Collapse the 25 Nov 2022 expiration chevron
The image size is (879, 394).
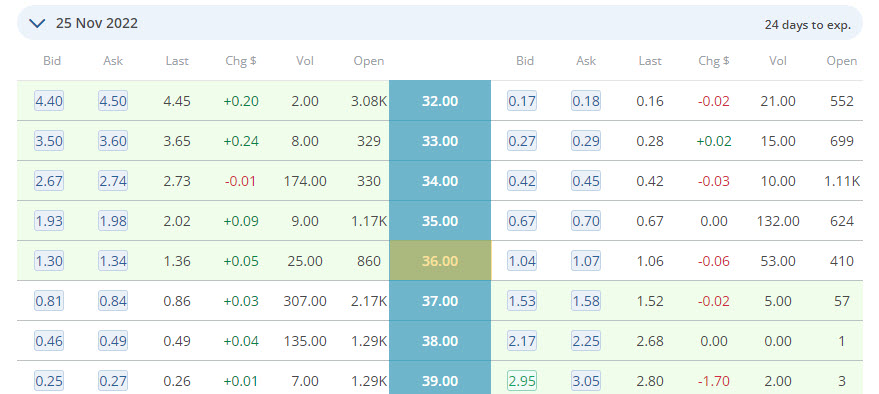(x=37, y=24)
